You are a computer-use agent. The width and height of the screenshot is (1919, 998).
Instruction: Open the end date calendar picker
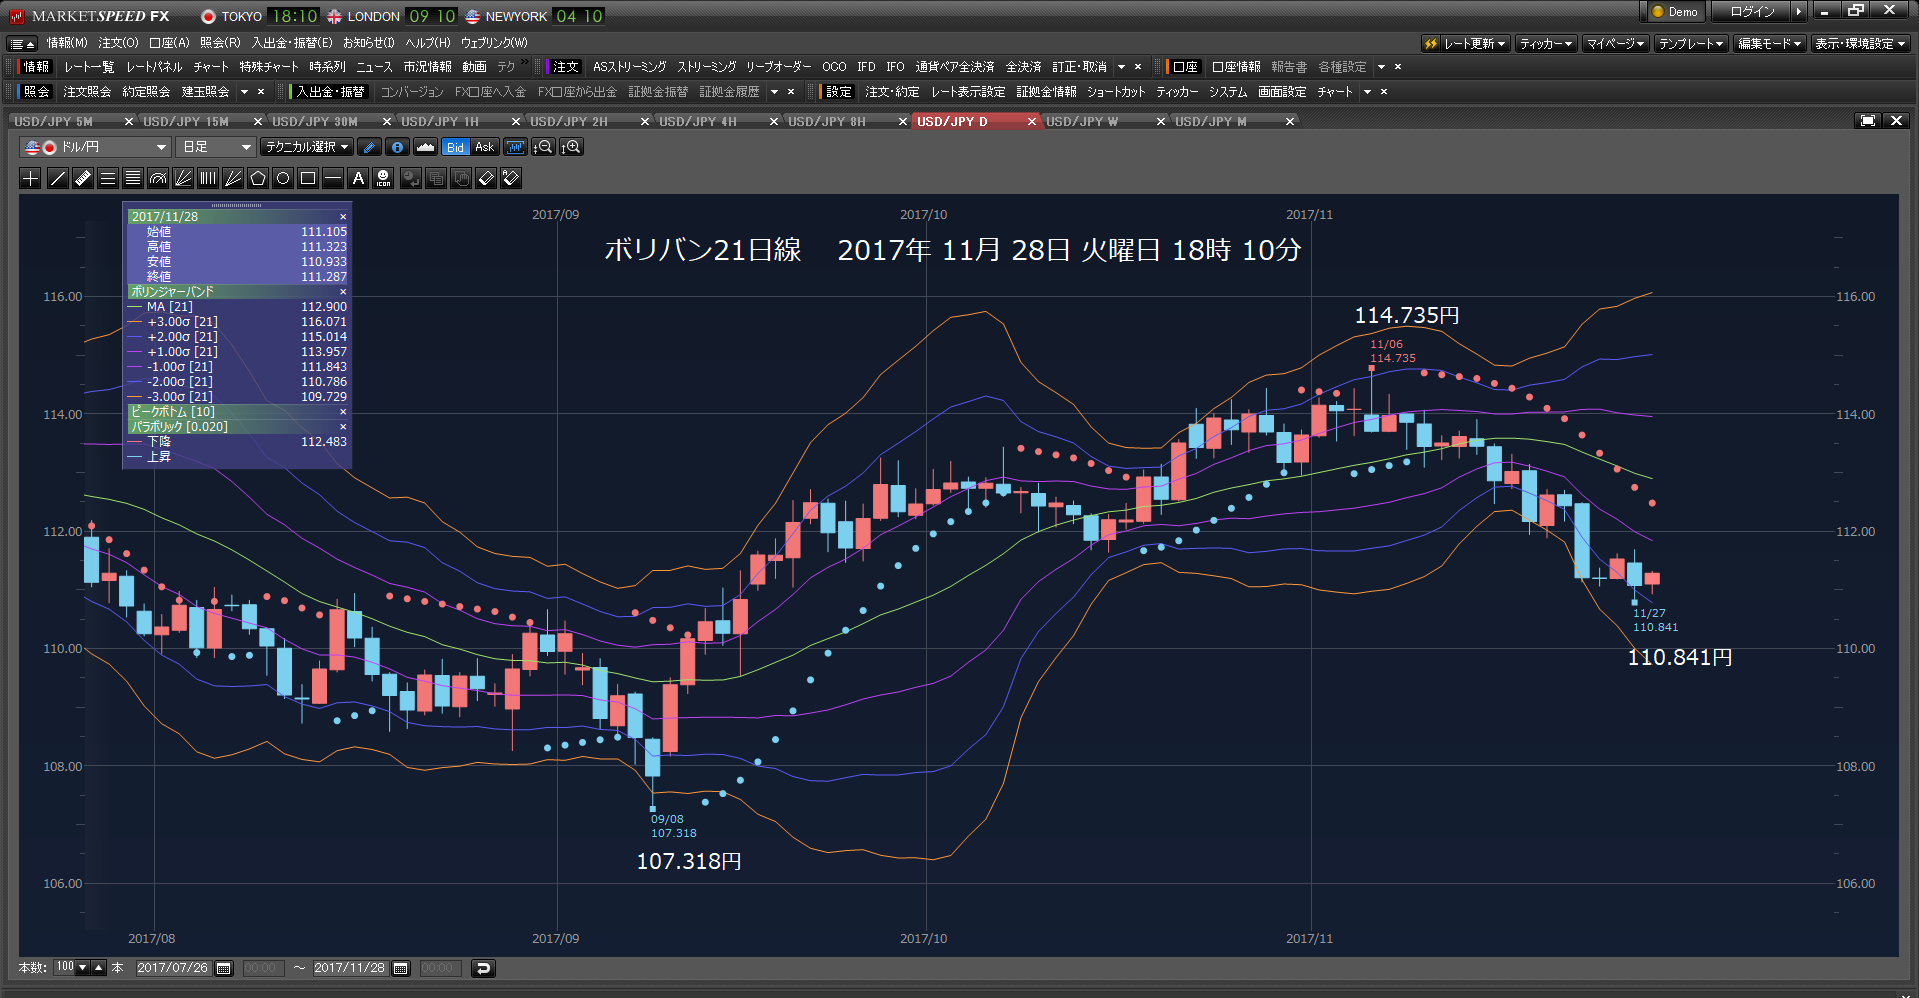tap(401, 968)
